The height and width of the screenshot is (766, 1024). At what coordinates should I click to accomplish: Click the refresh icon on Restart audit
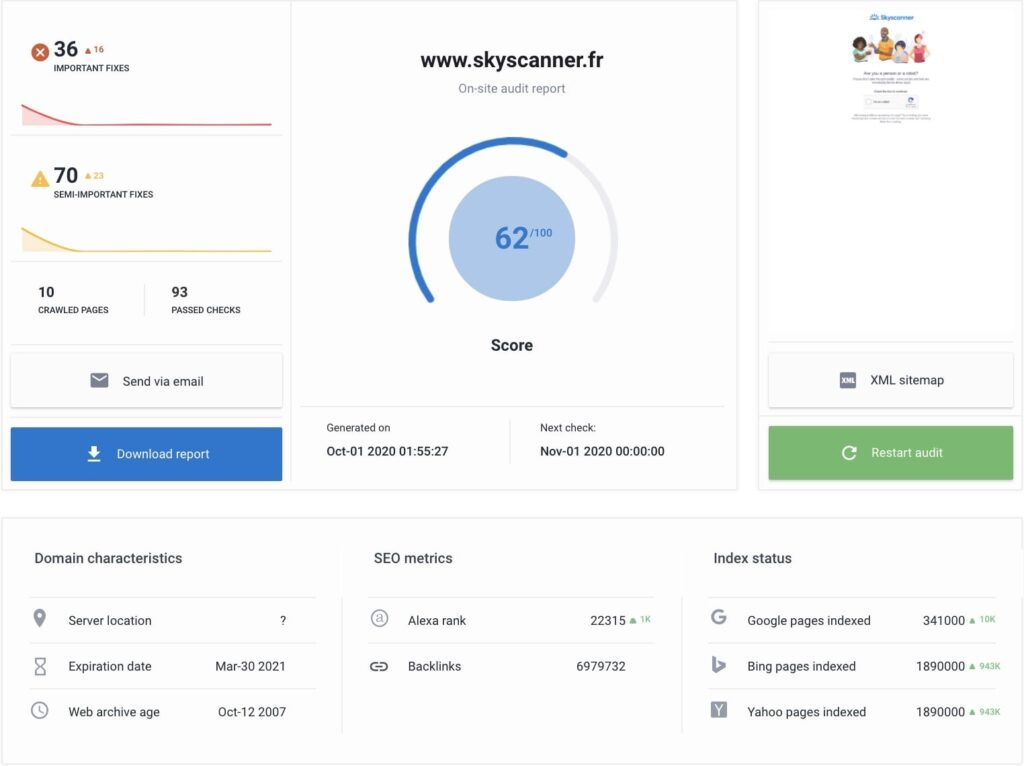coord(849,453)
